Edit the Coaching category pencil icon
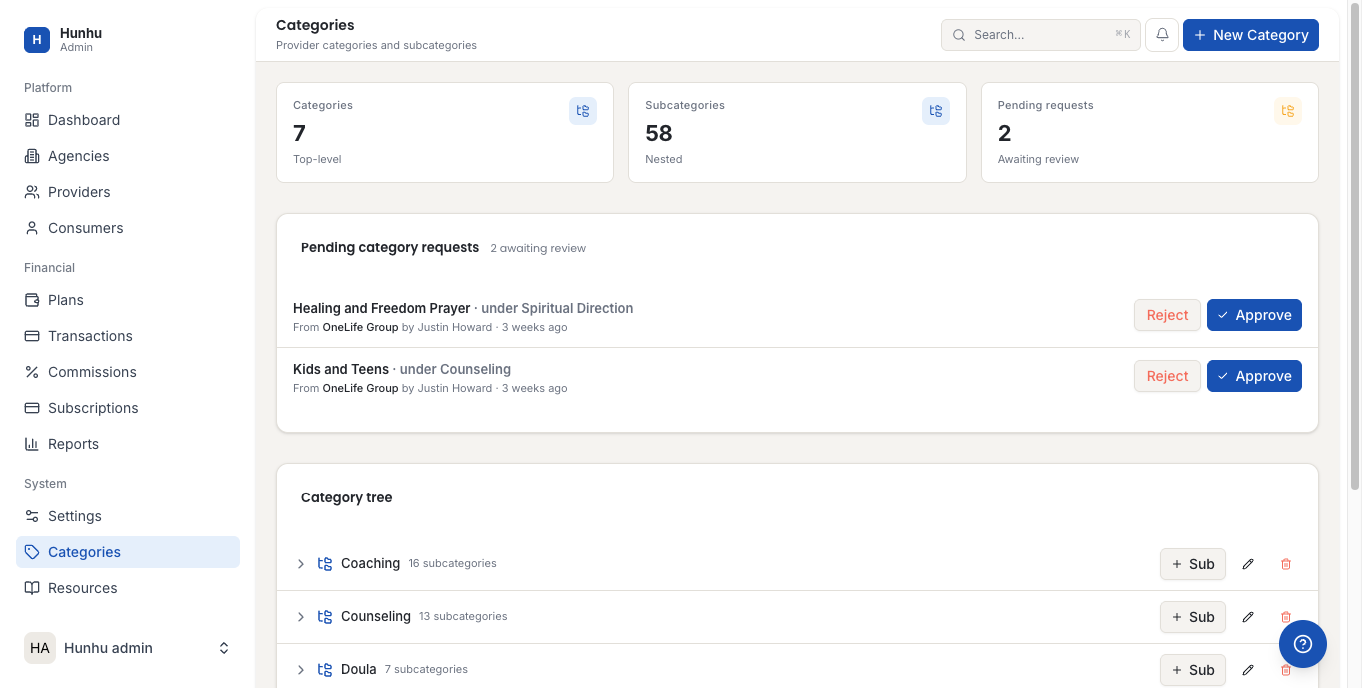This screenshot has height=688, width=1362. [1248, 564]
